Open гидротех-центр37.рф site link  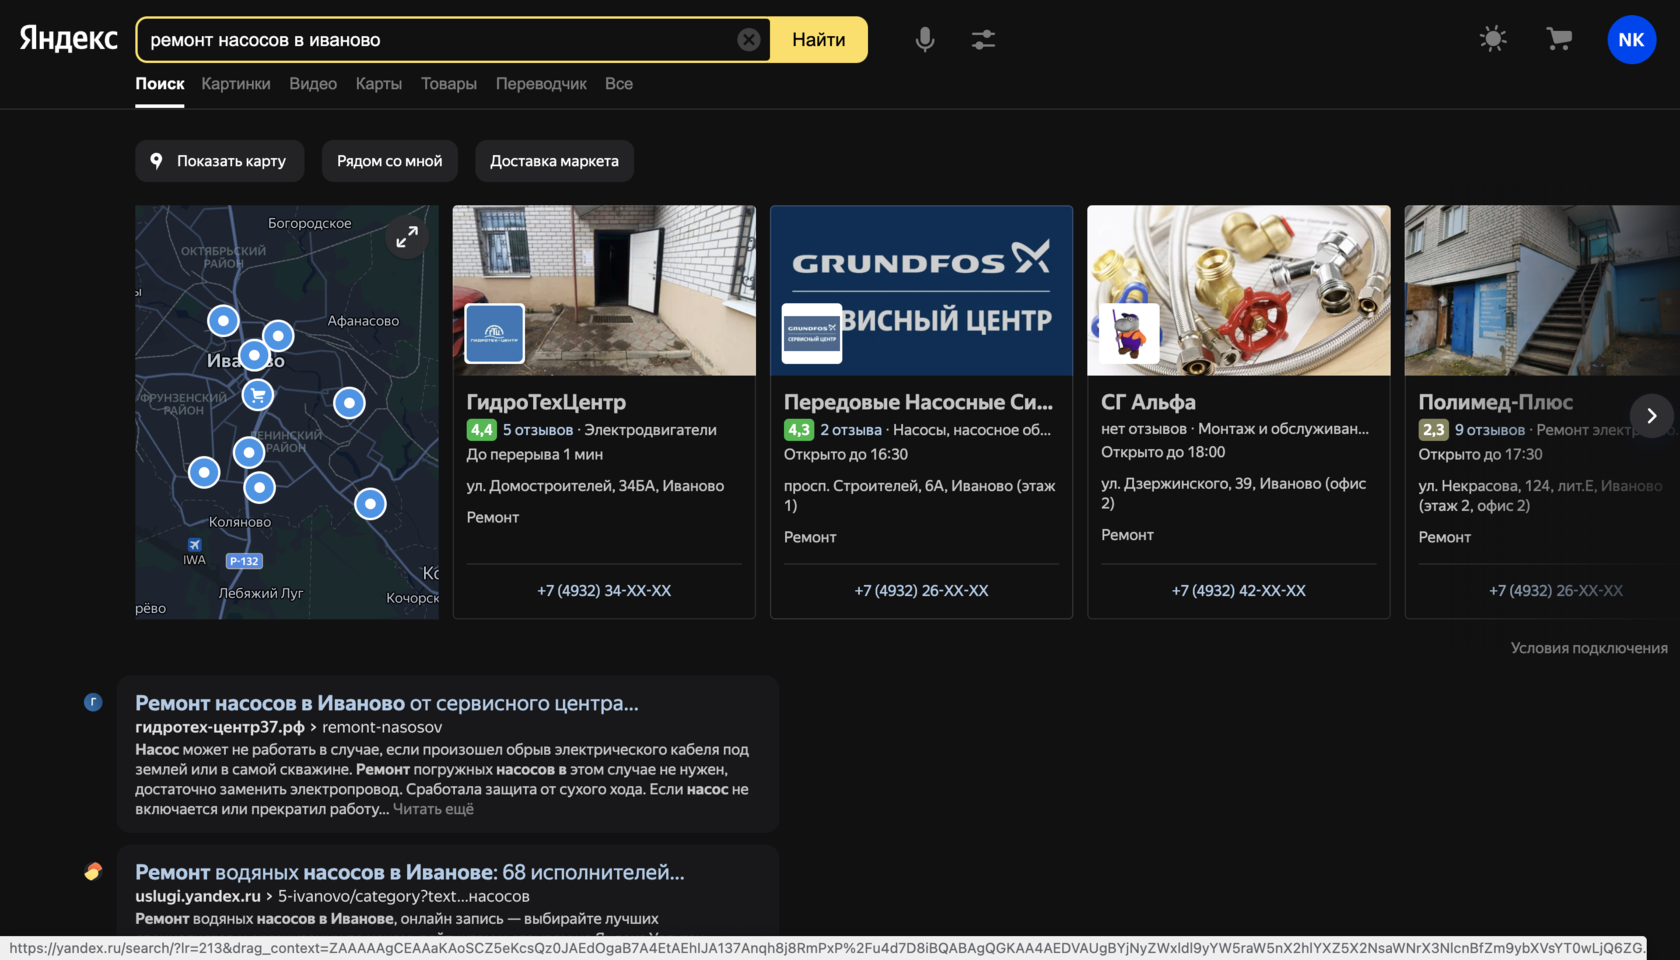pyautogui.click(x=220, y=727)
